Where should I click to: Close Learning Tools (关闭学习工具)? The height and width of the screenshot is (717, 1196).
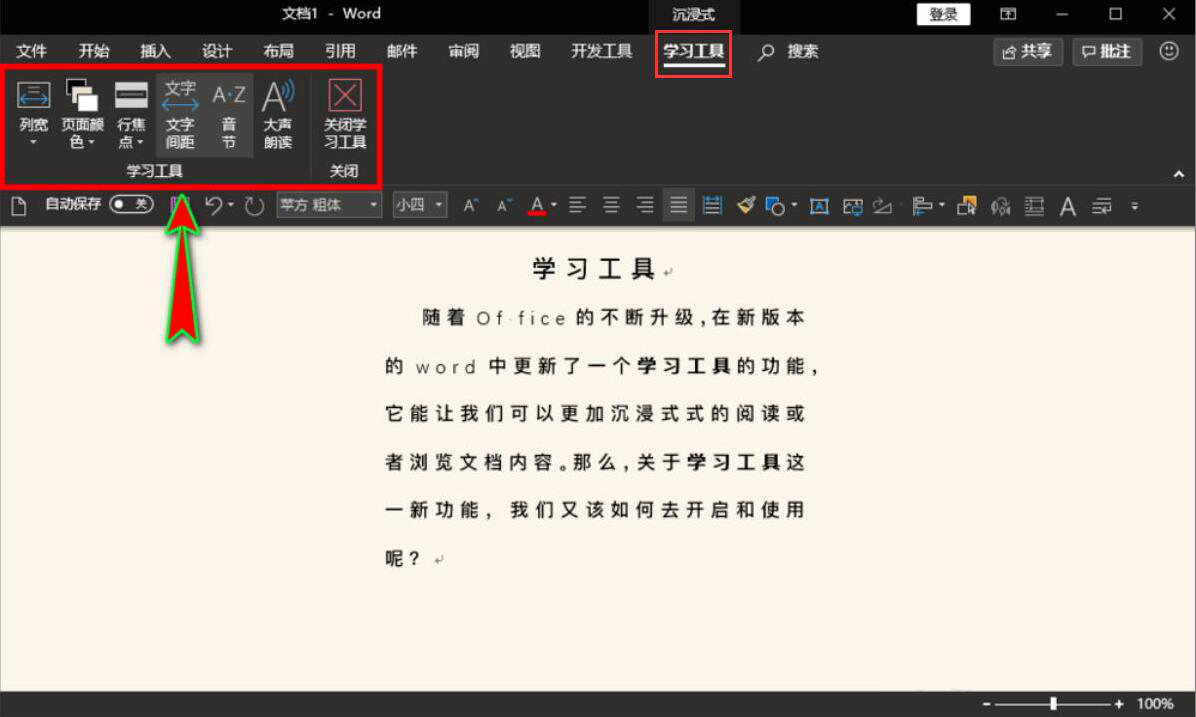pyautogui.click(x=345, y=115)
